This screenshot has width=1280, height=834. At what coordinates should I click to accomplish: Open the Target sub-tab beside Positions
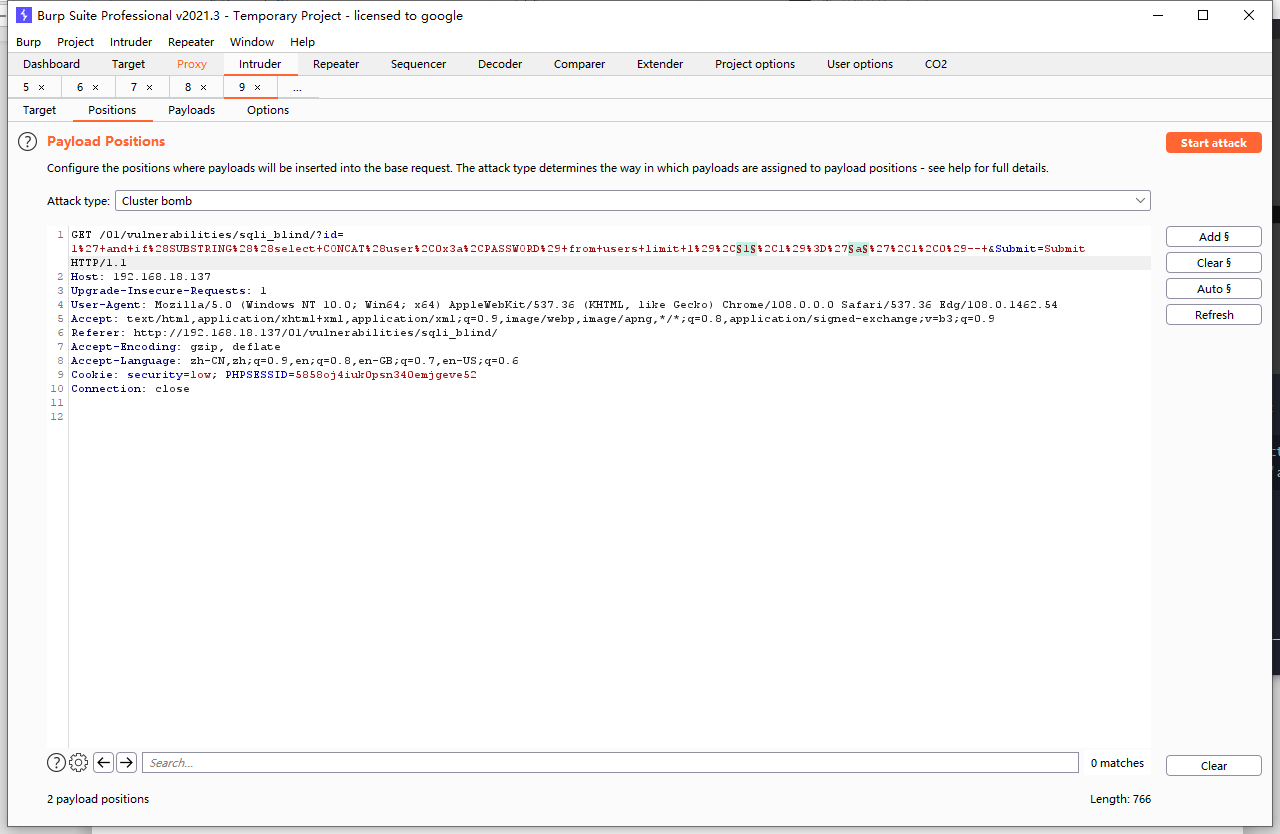point(40,110)
